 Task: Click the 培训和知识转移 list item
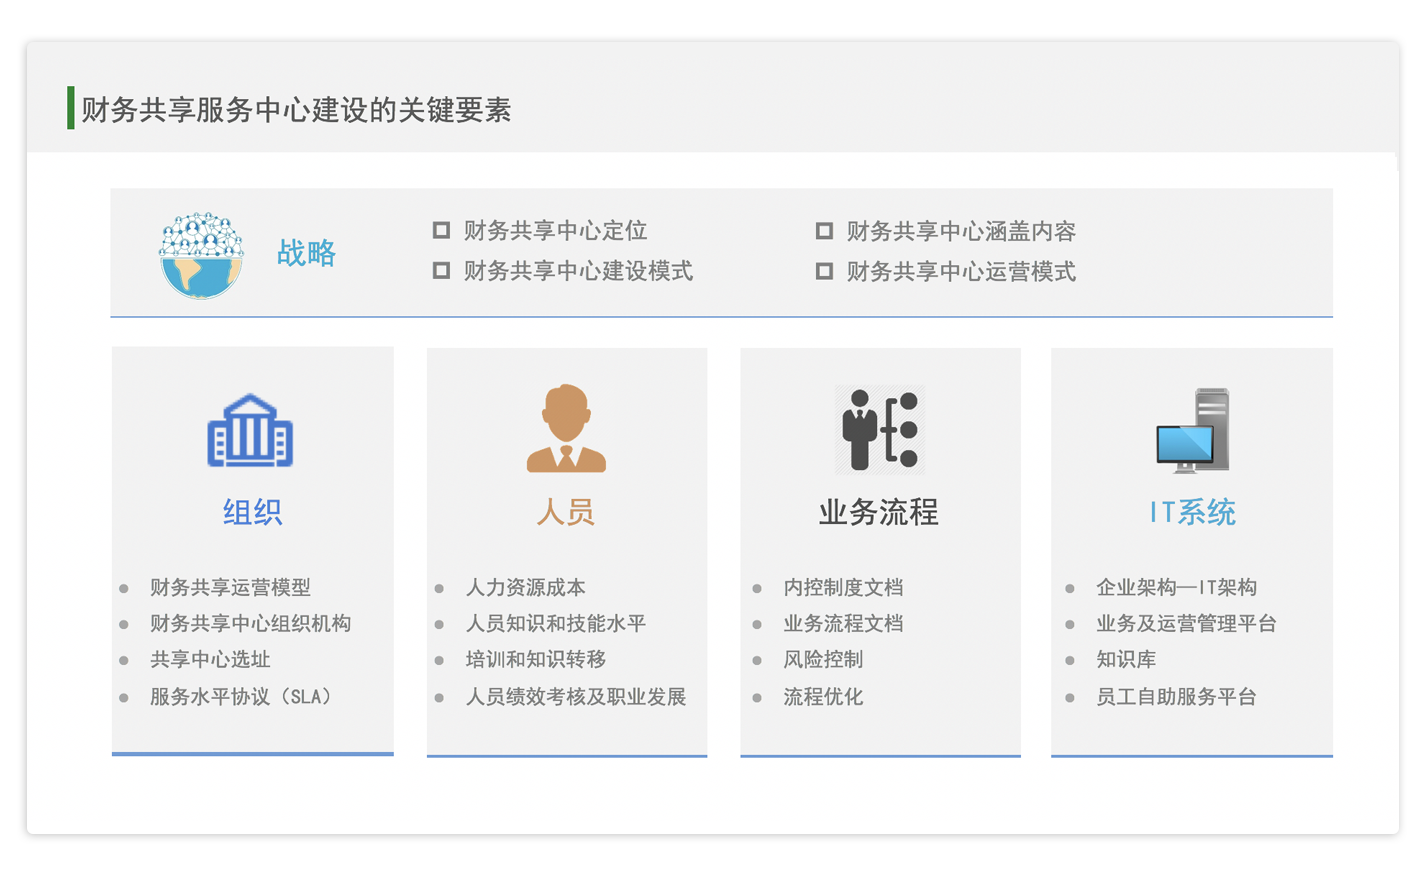tap(536, 660)
